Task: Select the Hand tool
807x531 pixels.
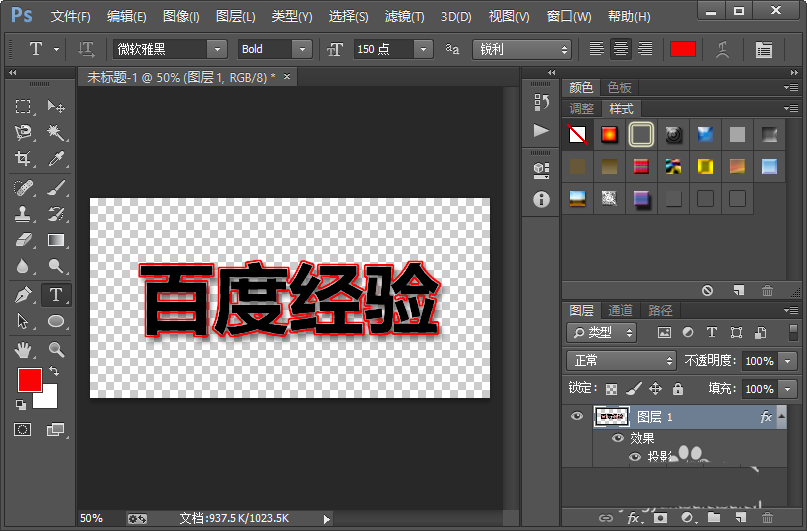Action: [x=23, y=350]
